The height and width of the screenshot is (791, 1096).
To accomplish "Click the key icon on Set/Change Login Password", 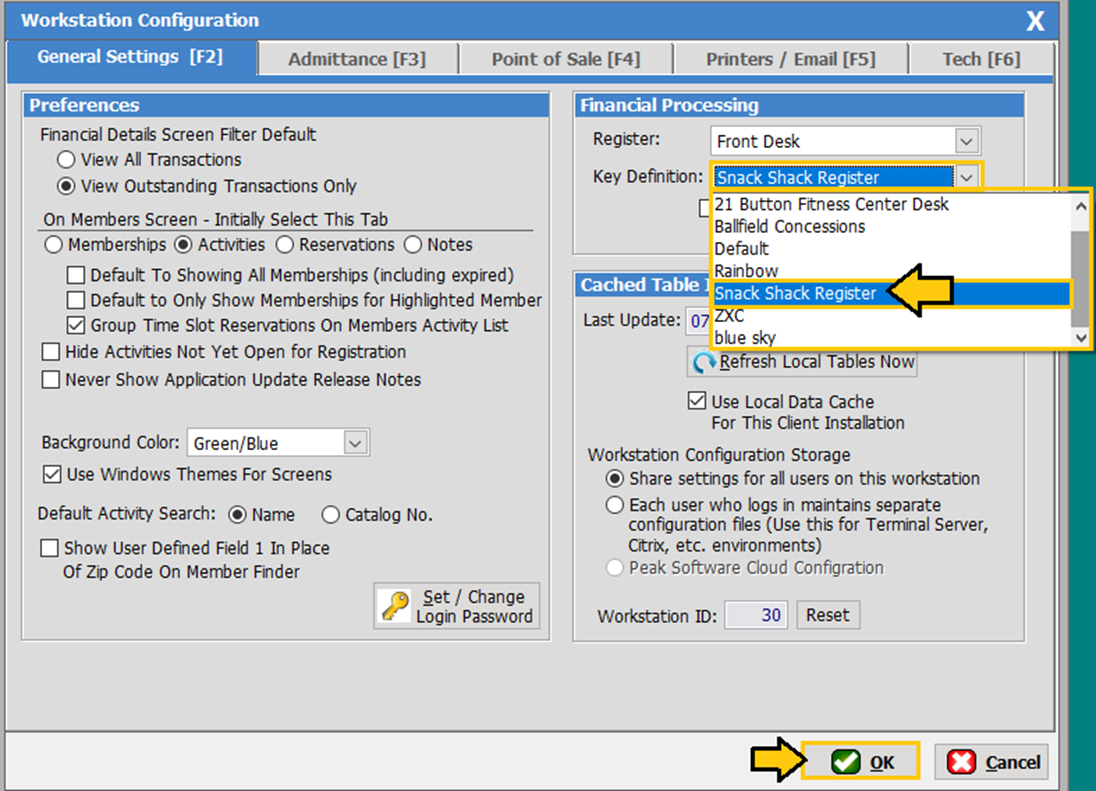I will 396,606.
